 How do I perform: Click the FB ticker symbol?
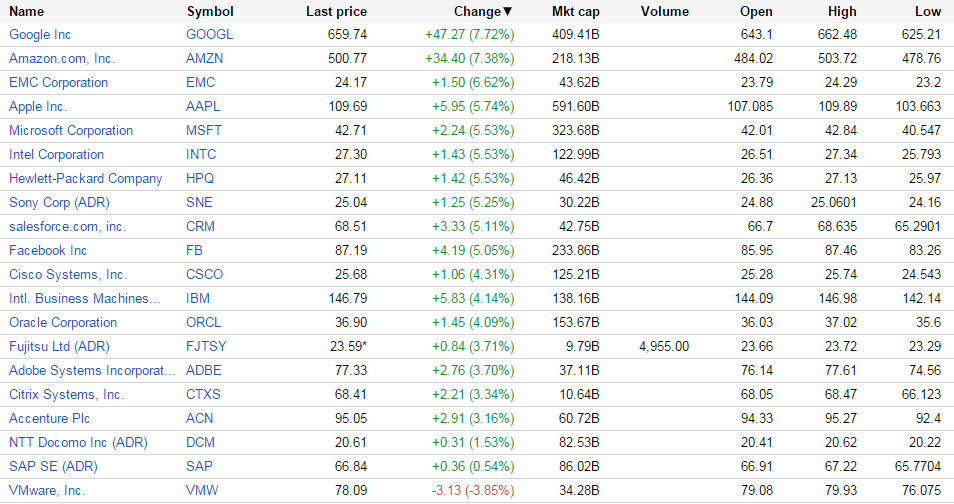point(194,250)
